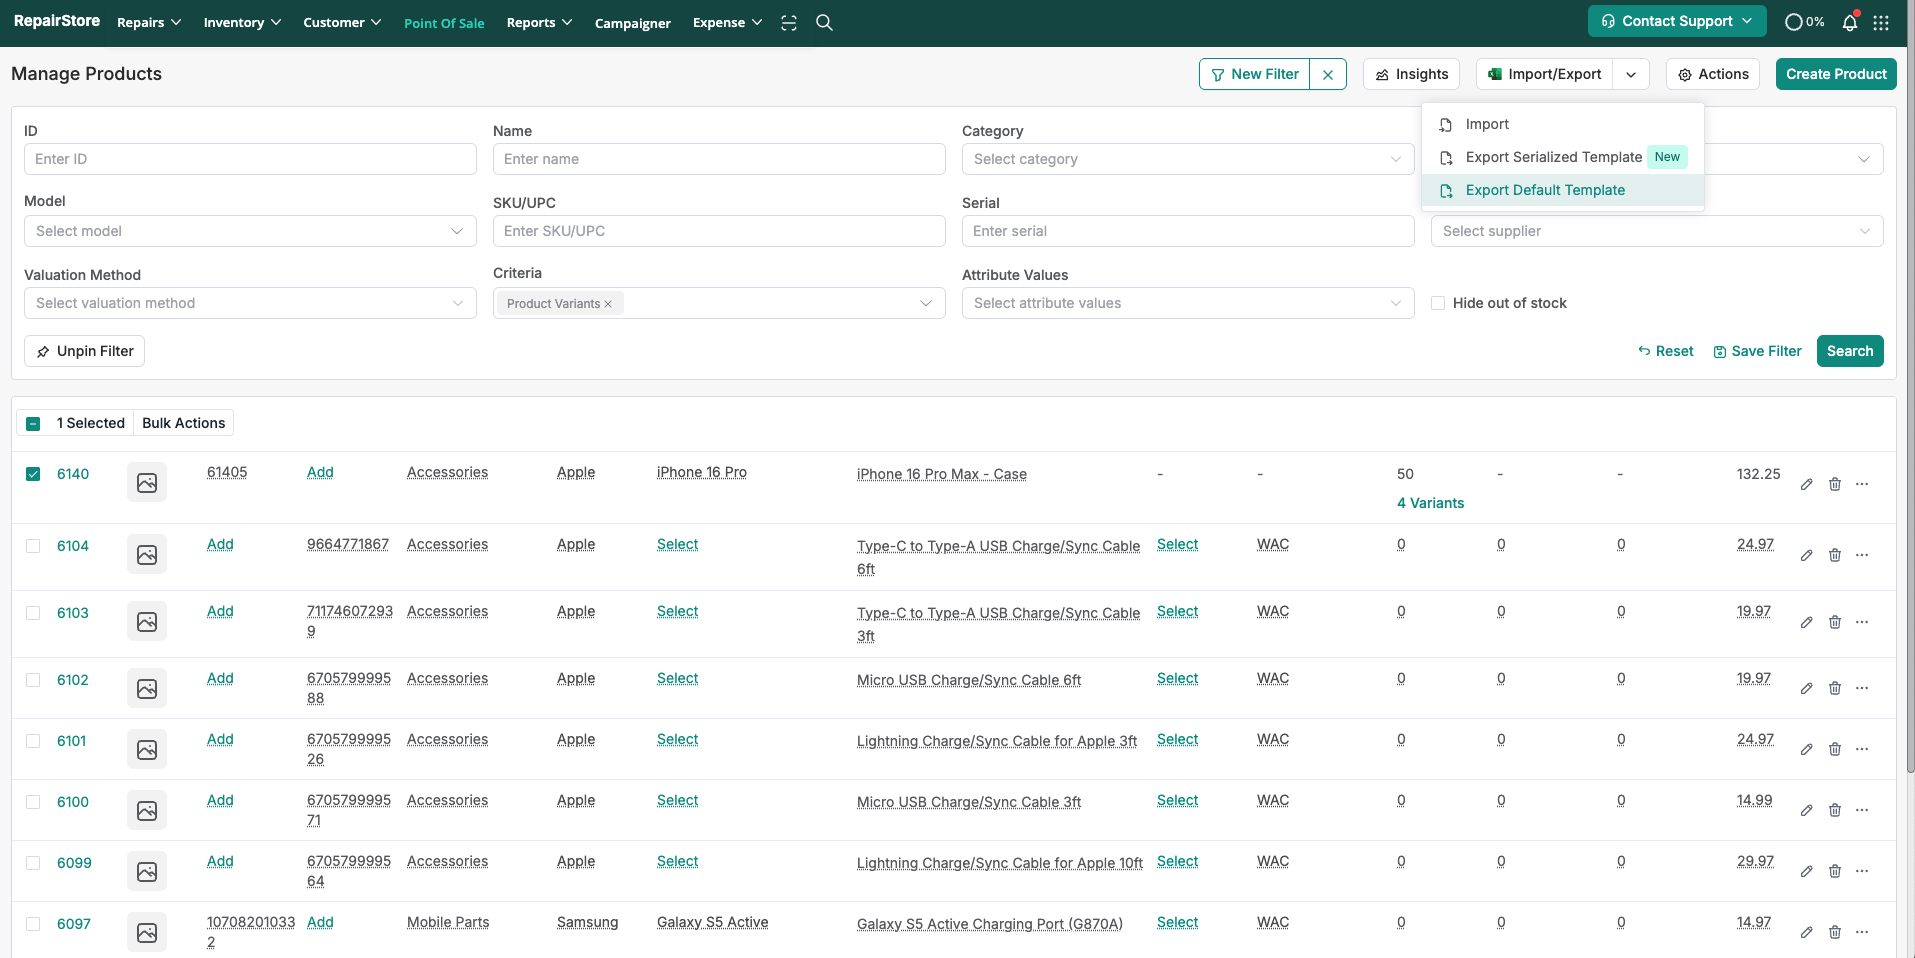Image resolution: width=1915 pixels, height=958 pixels.
Task: Tick the checkbox for product 6101
Action: pyautogui.click(x=33, y=741)
